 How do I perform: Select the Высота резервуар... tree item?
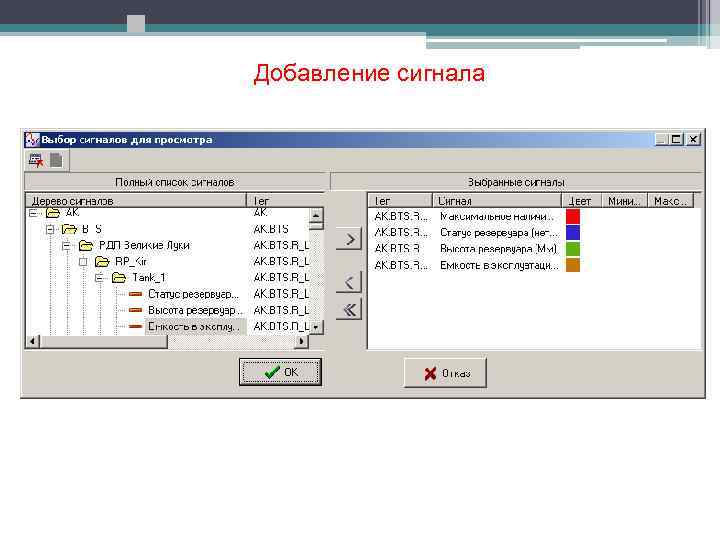(195, 310)
